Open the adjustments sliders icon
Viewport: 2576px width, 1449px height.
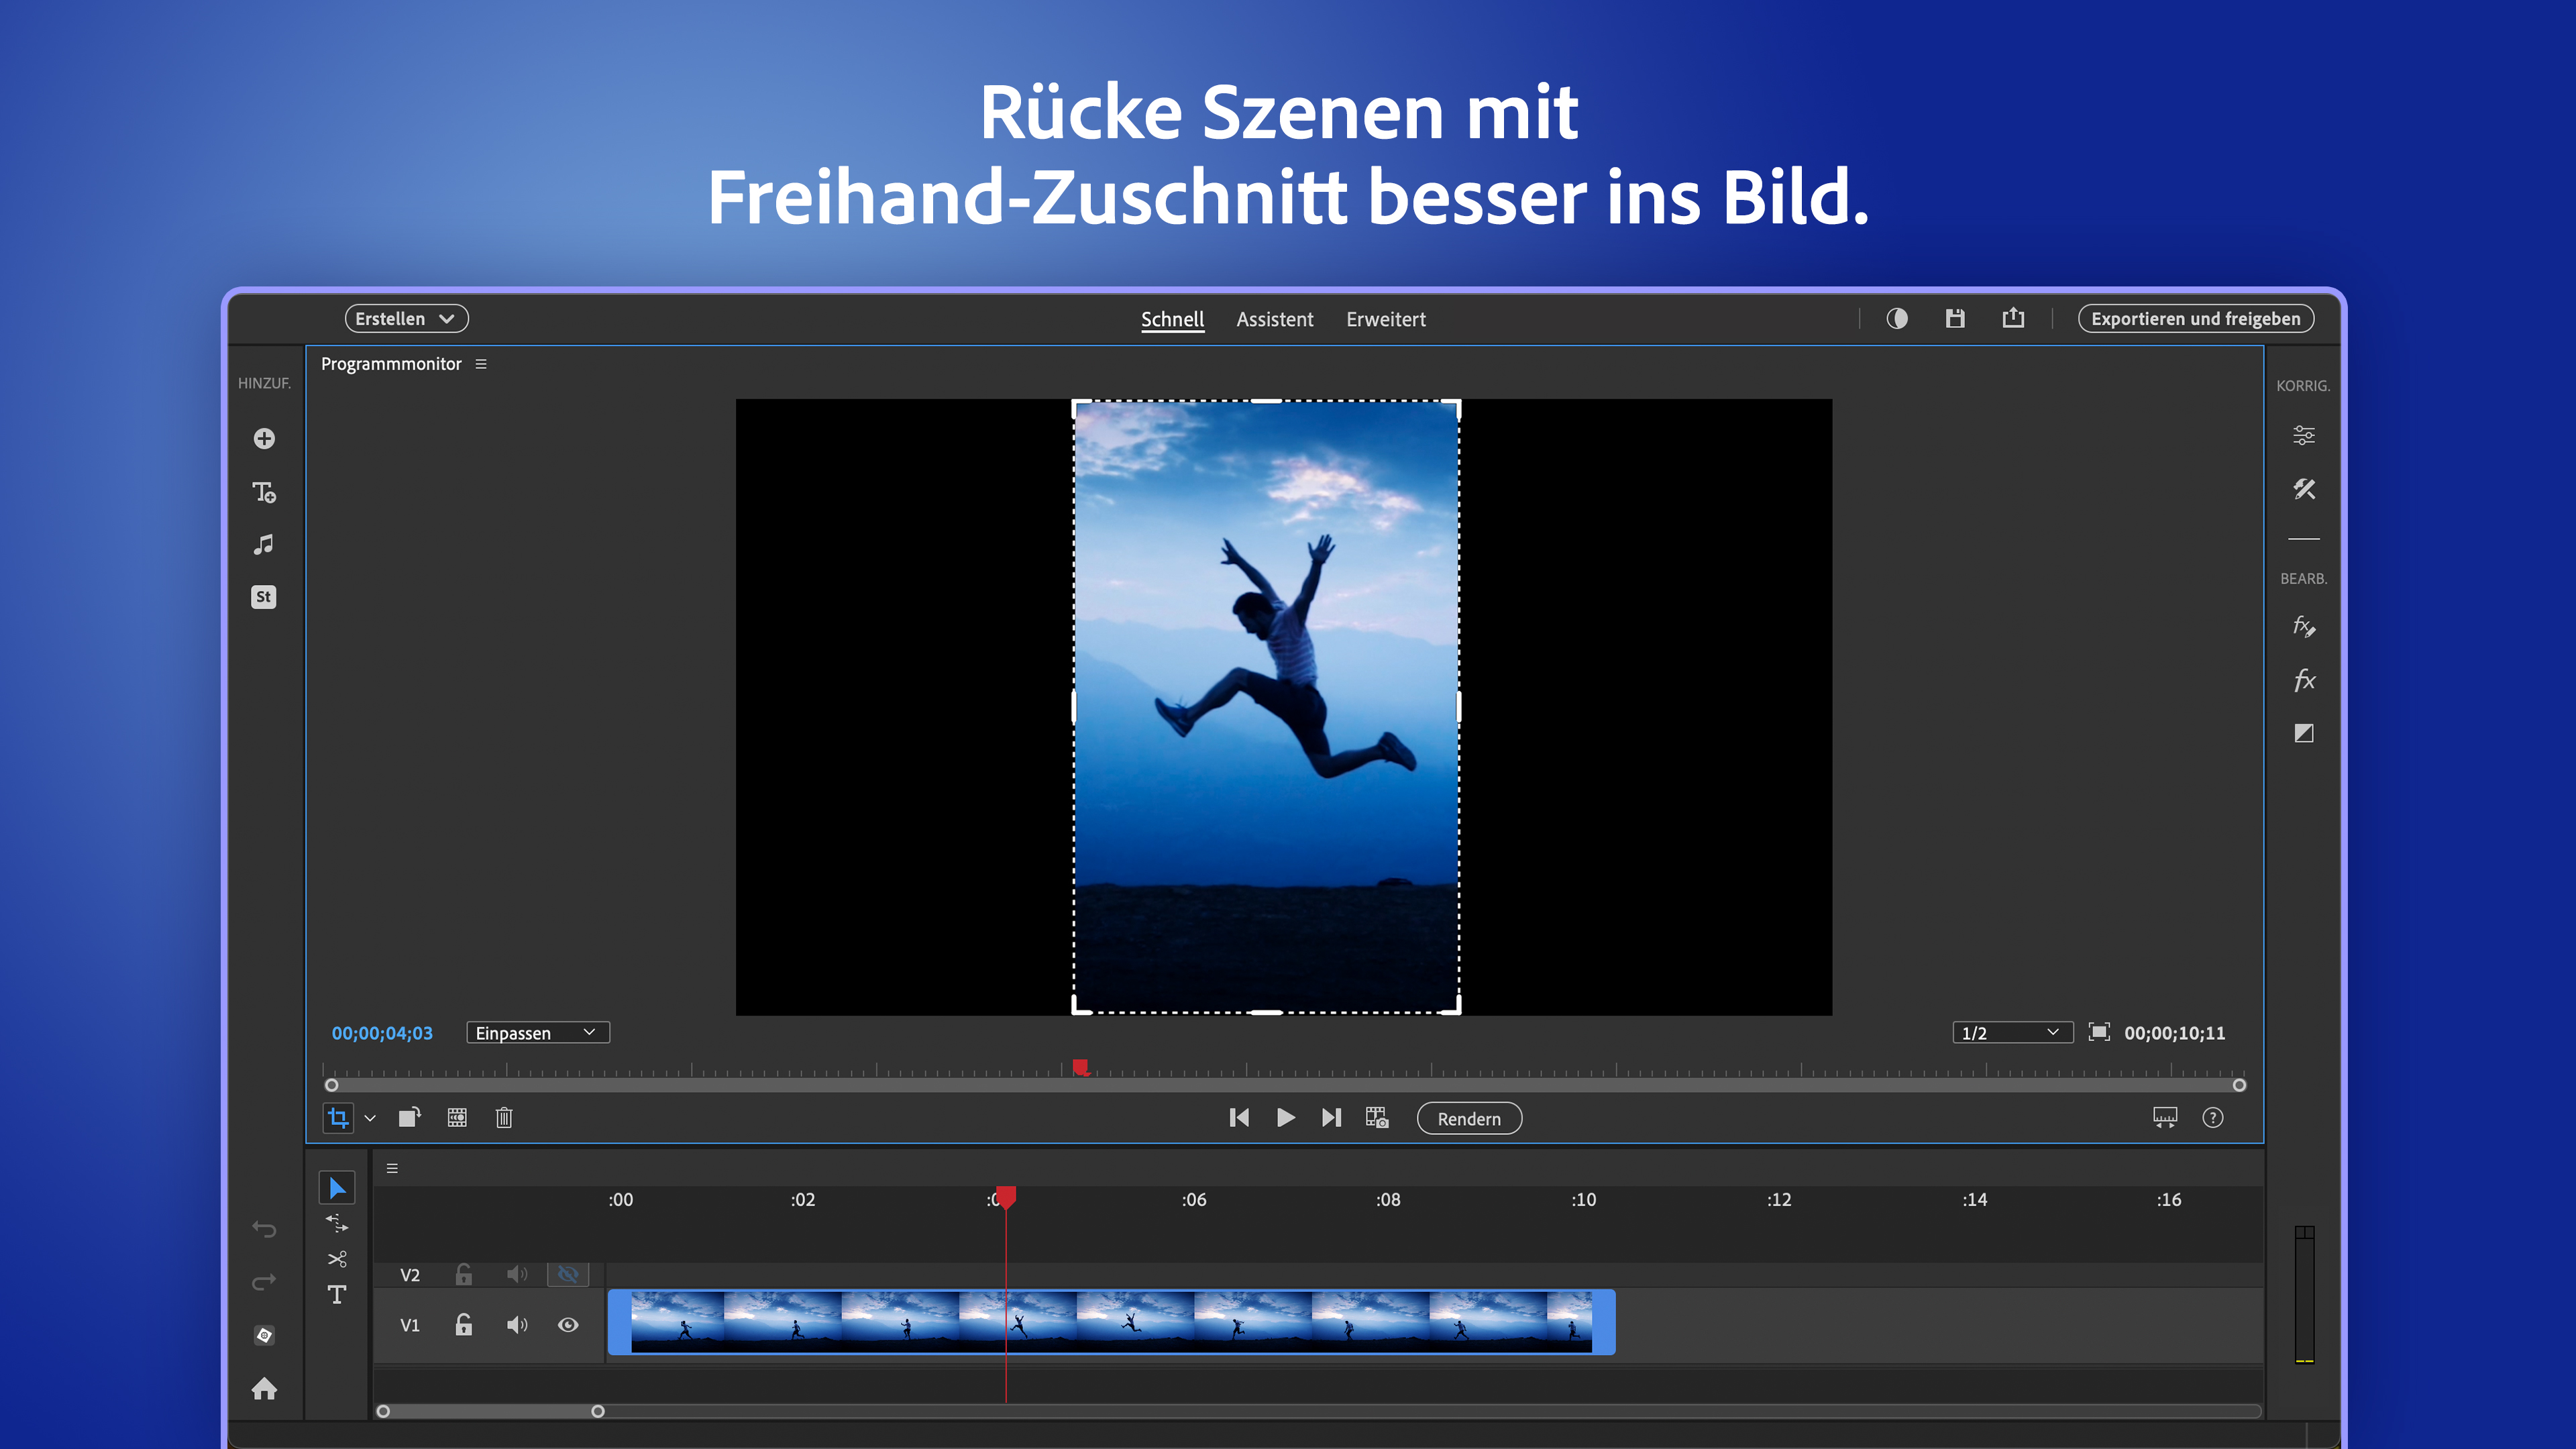(2304, 435)
